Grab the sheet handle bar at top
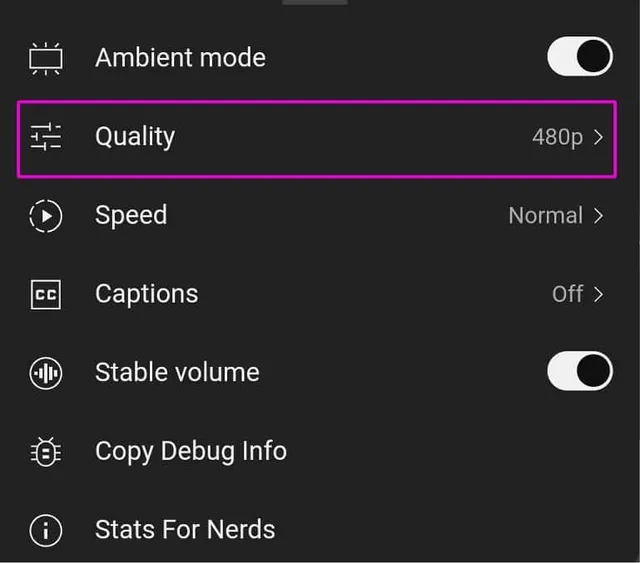 315,2
